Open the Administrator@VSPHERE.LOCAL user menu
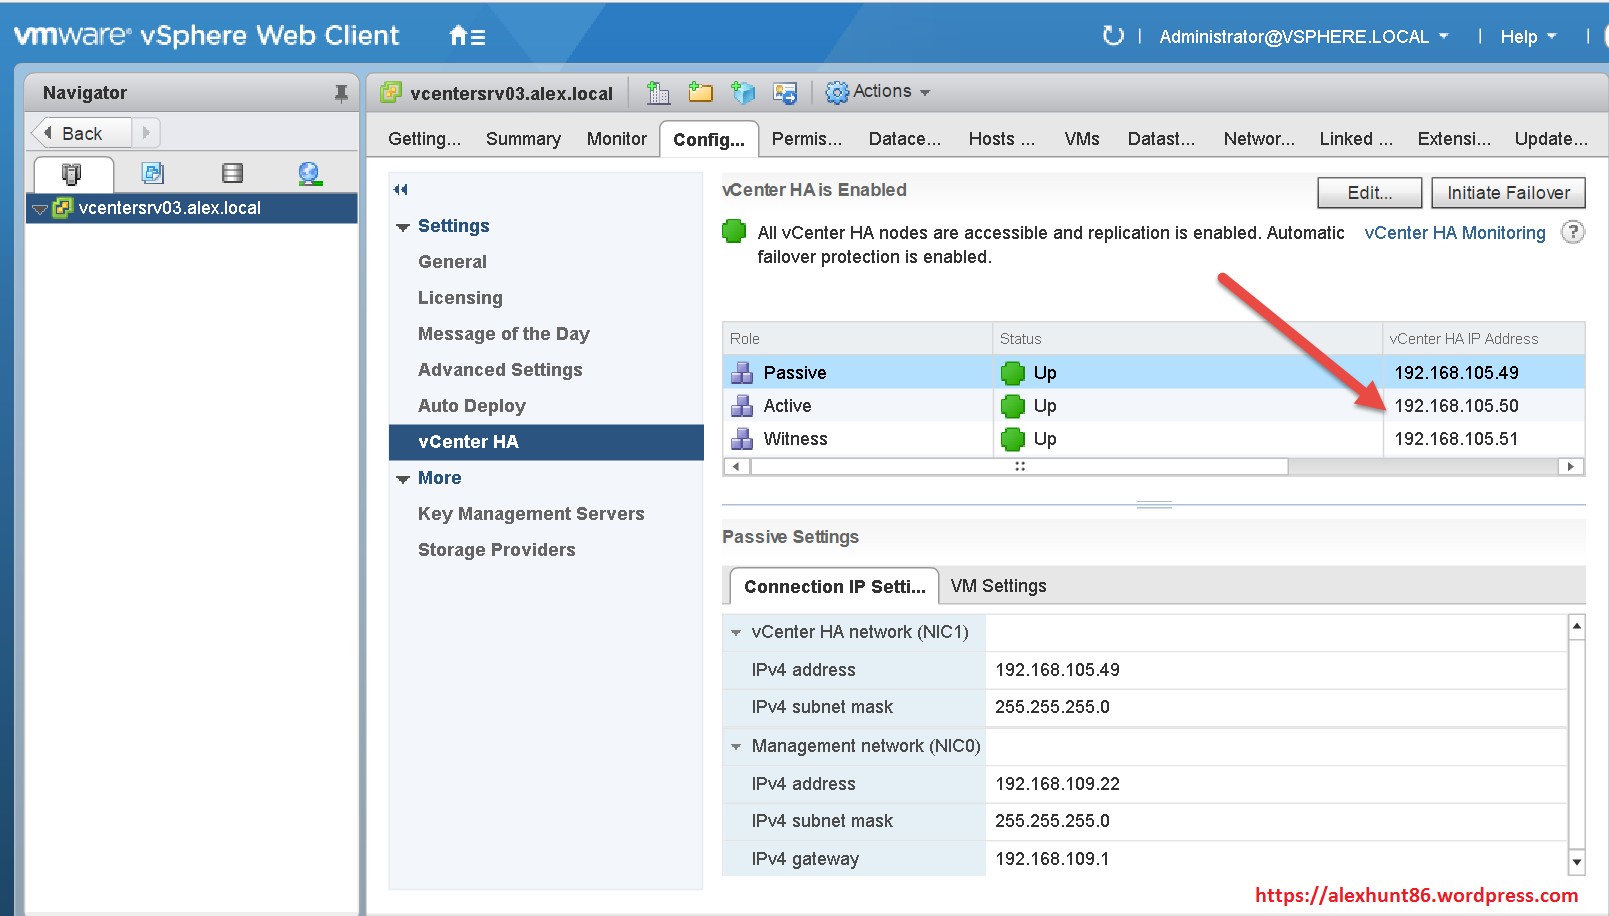 click(x=1303, y=37)
